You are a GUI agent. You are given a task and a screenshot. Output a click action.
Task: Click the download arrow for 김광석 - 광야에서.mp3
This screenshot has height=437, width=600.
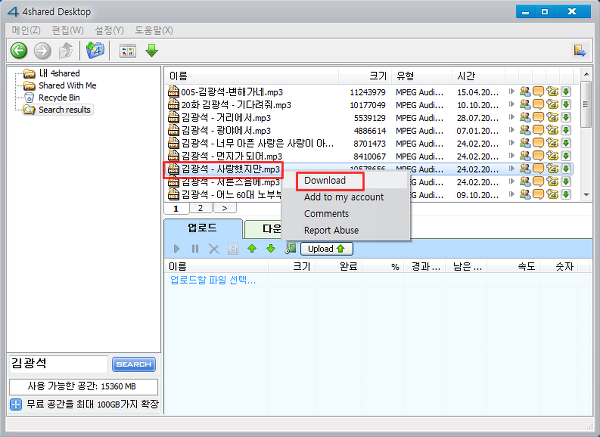pos(566,130)
